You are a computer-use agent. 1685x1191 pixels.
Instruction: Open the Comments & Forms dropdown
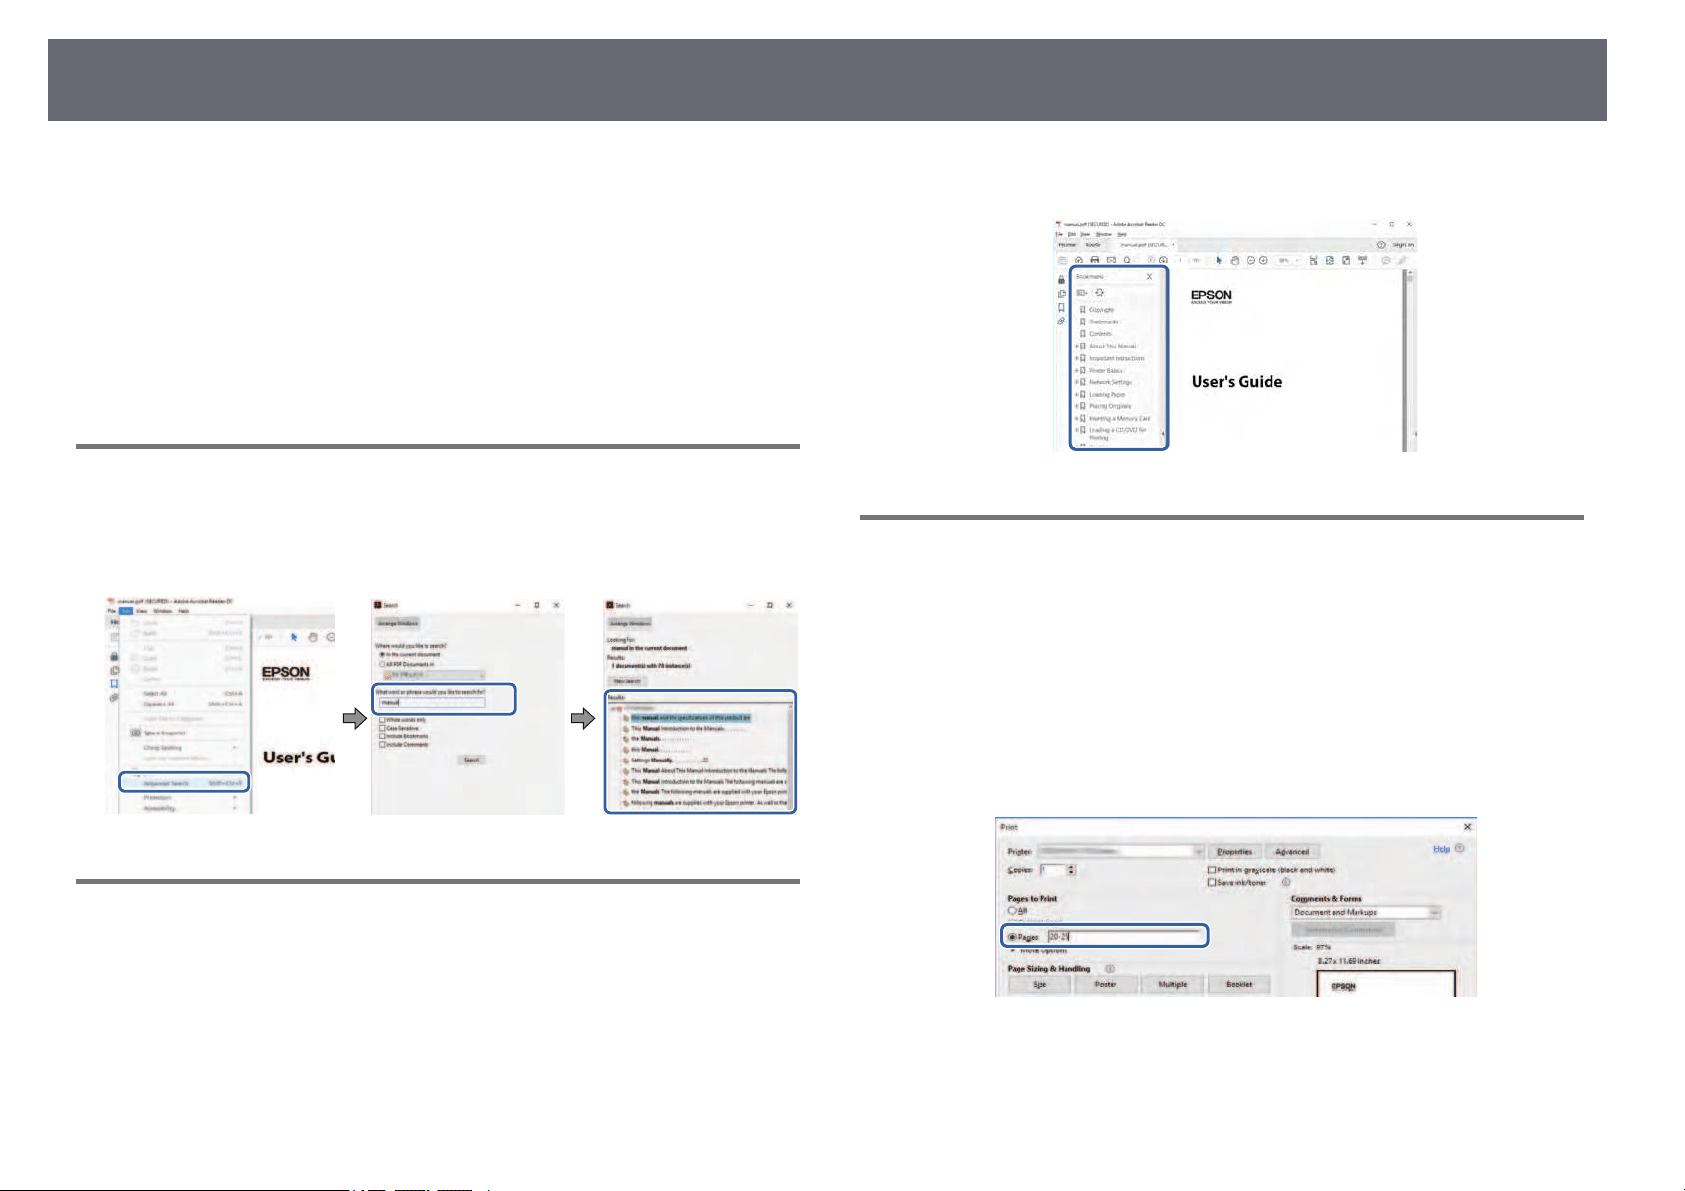[x=1366, y=912]
